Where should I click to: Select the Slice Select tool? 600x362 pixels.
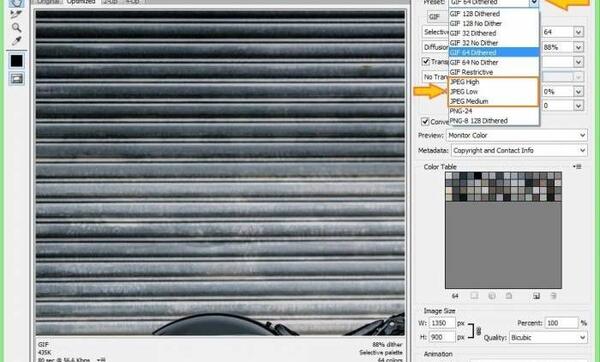click(16, 15)
